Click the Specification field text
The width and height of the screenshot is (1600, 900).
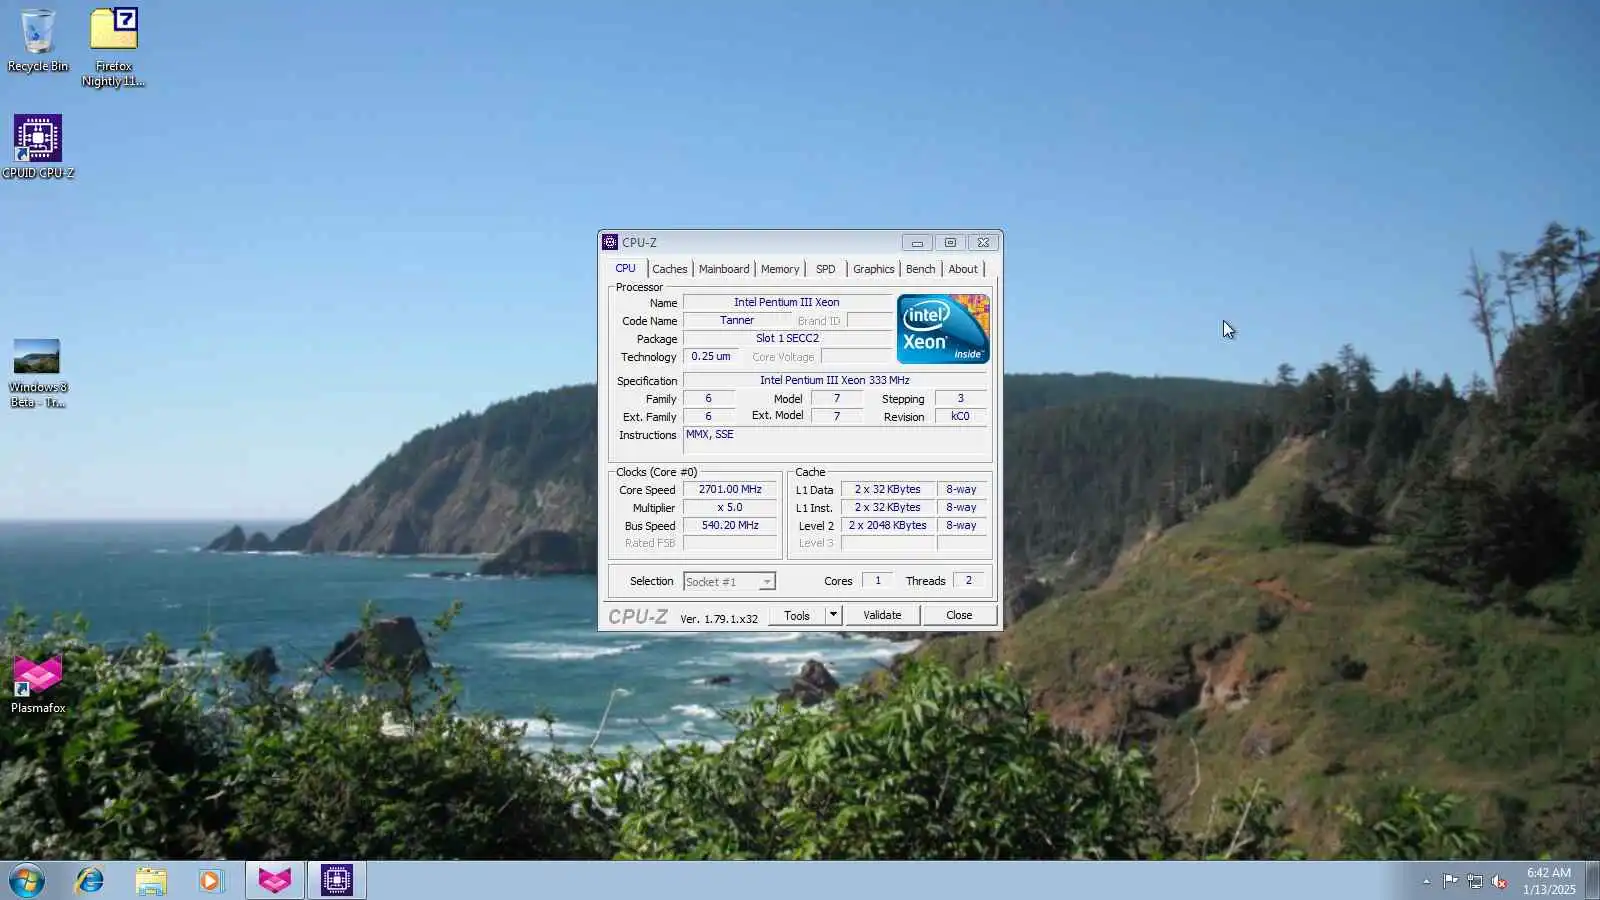(x=835, y=381)
